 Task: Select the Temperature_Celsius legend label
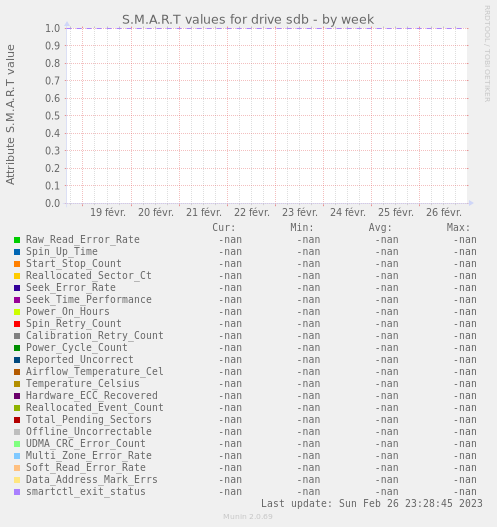pos(83,383)
